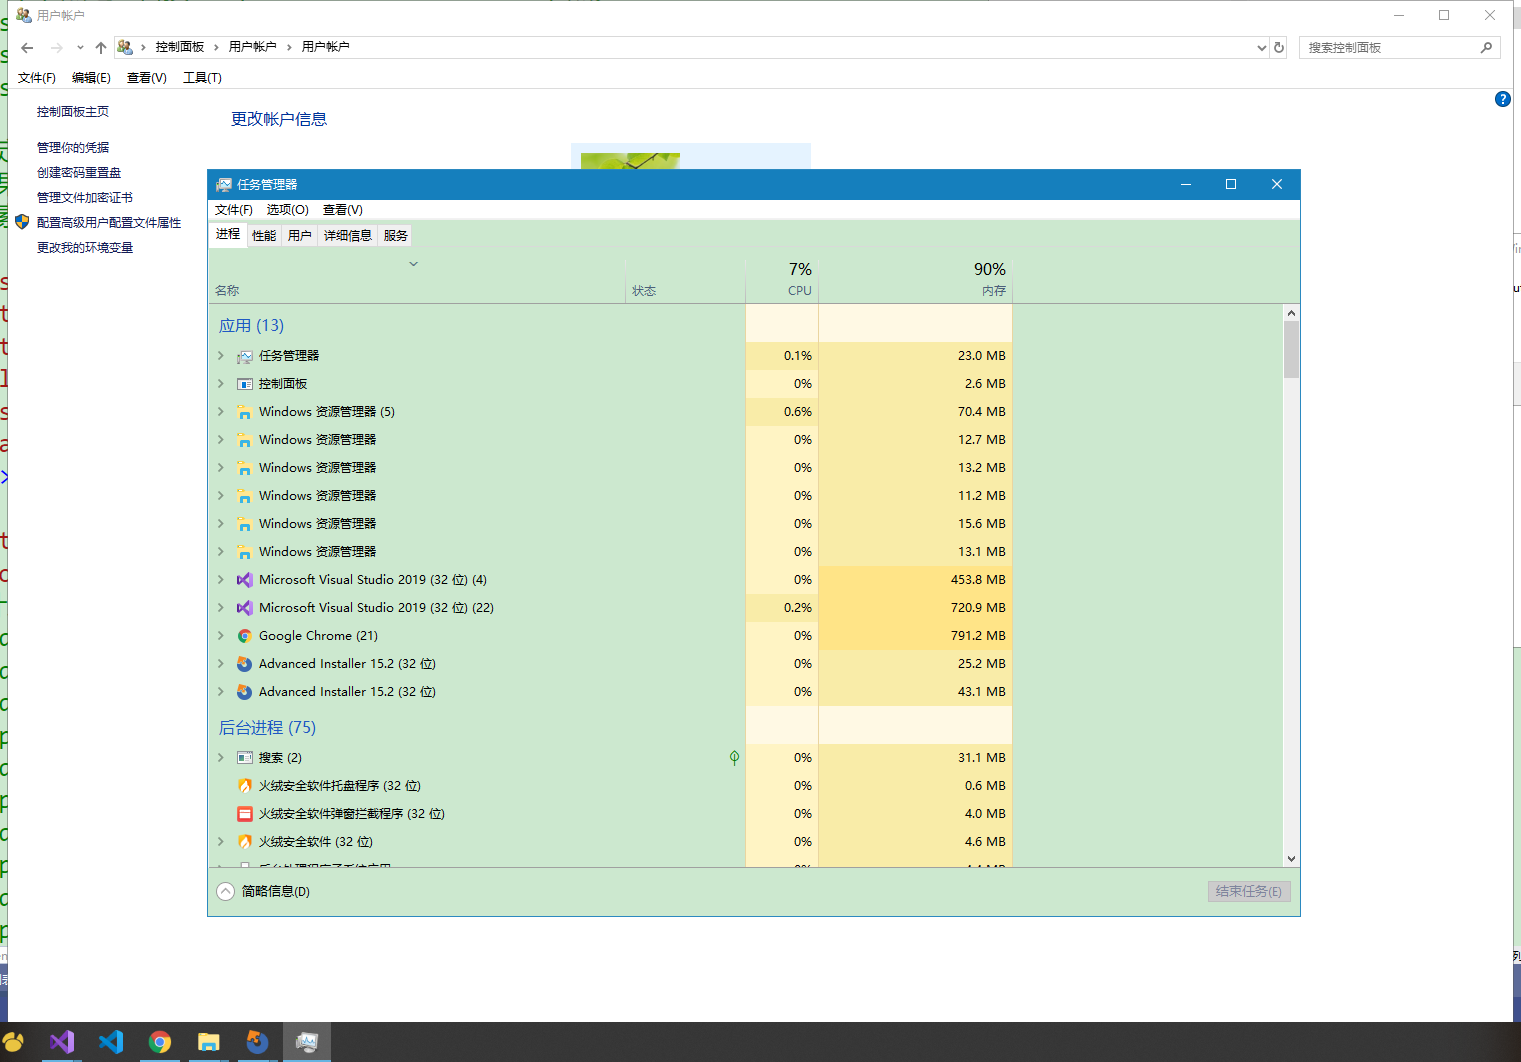Collapse Task Manager via 简略信息 arrow
The width and height of the screenshot is (1521, 1062).
tap(226, 891)
